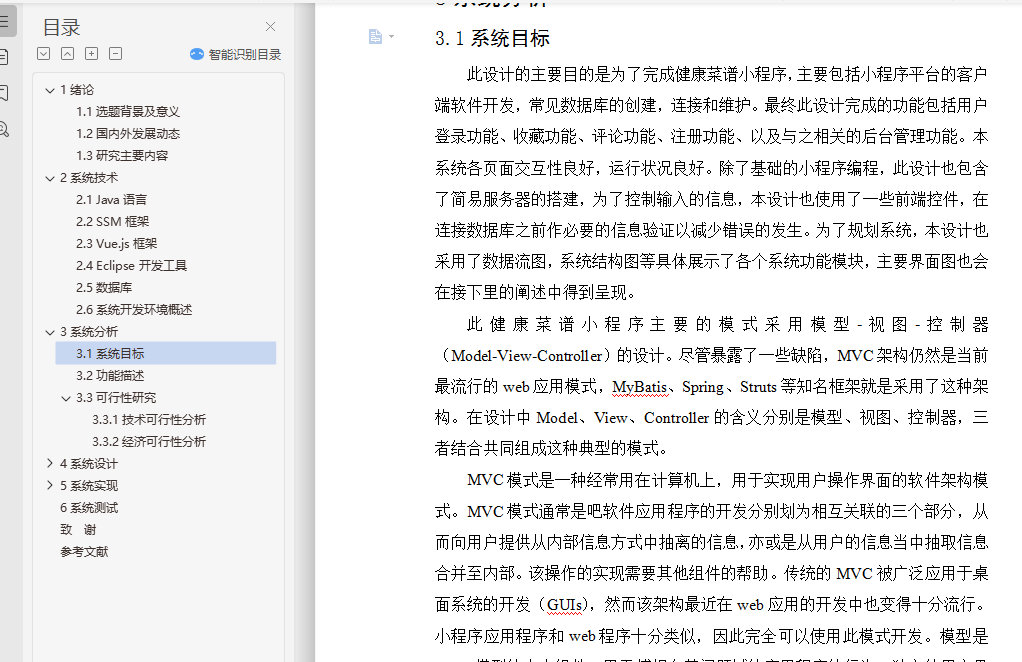This screenshot has height=662, width=1022.
Task: Open 3.3.1 技术可行性分析
Action: coord(149,420)
